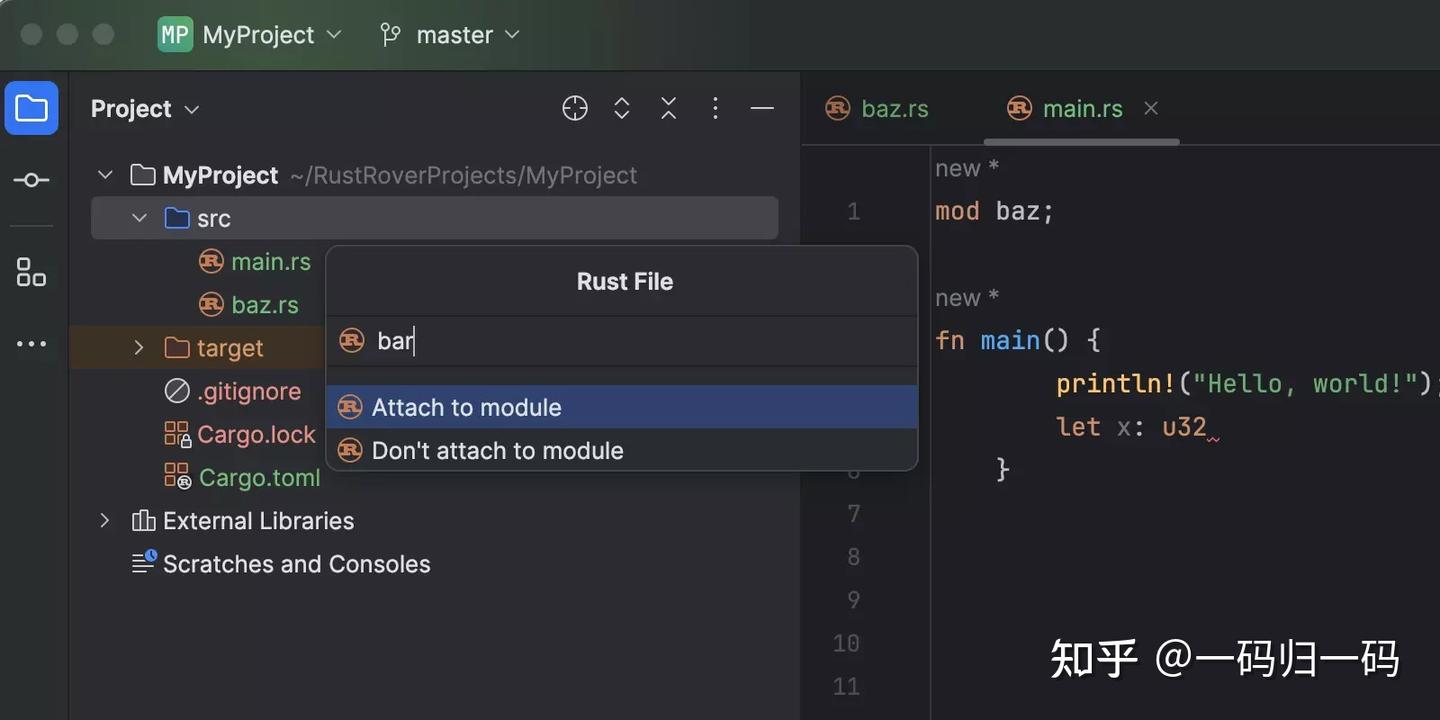Click the 'new *' hint above fn main
This screenshot has height=720, width=1440.
[x=967, y=298]
